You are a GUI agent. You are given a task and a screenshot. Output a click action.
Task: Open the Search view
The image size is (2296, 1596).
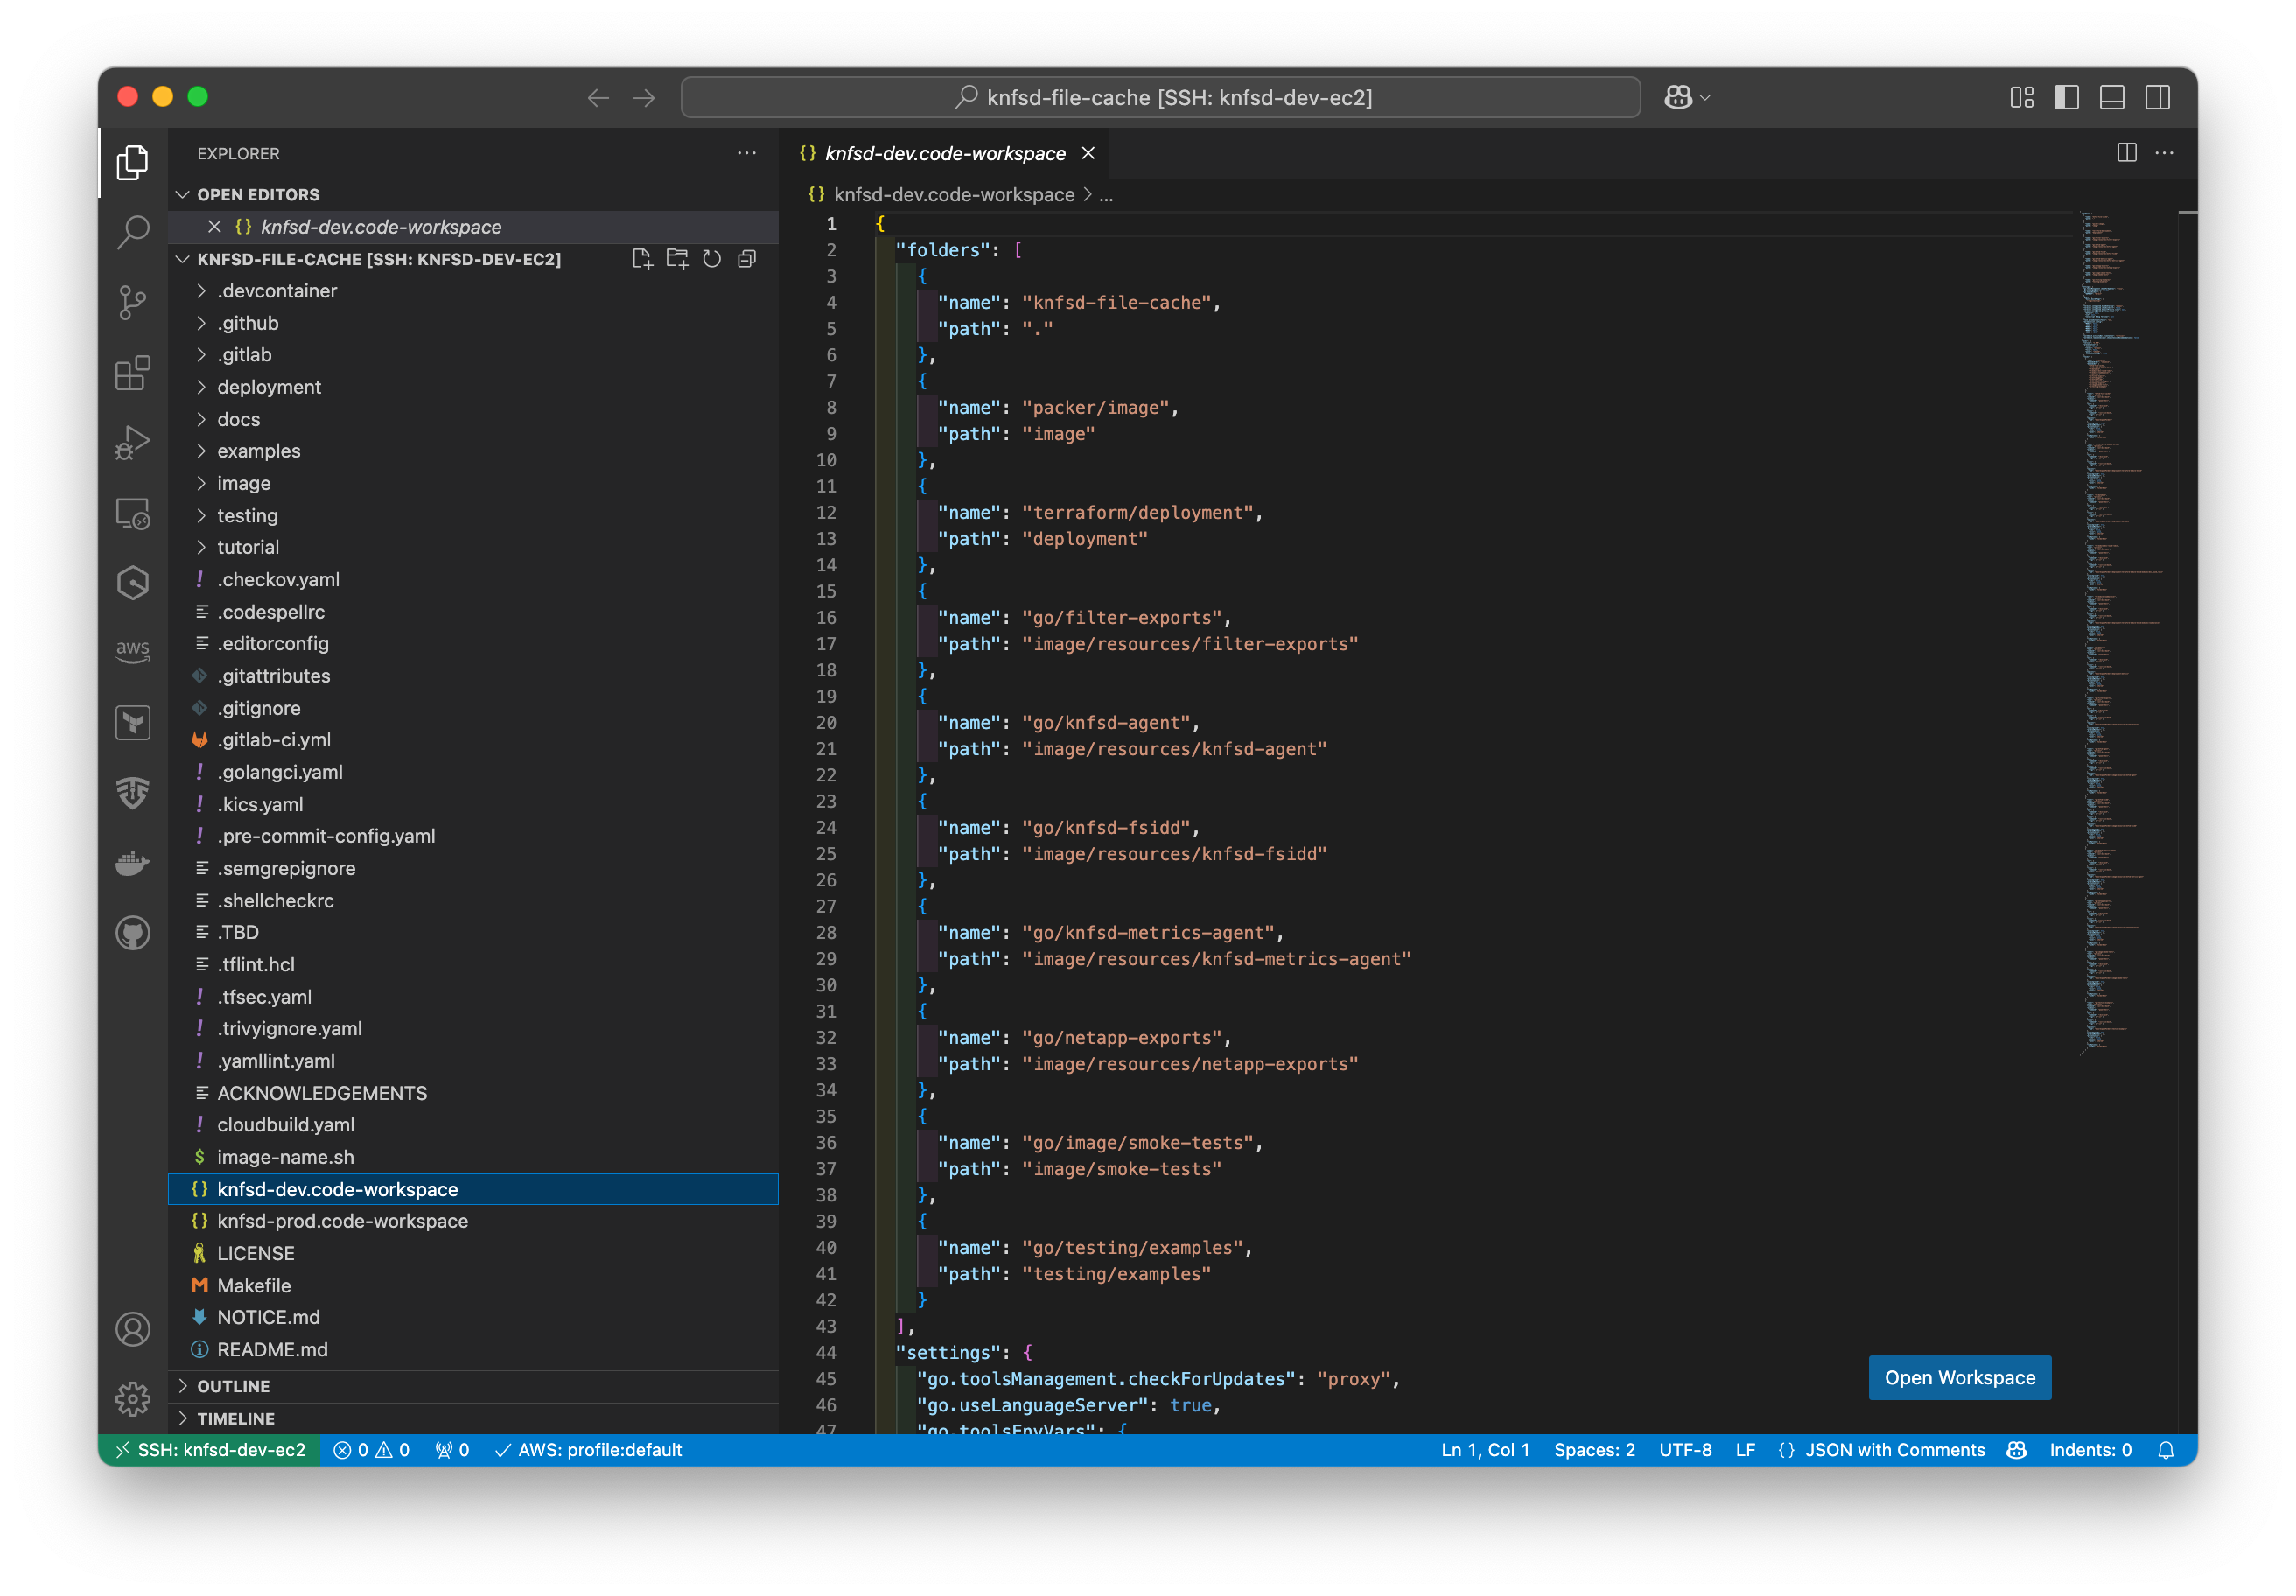[132, 232]
